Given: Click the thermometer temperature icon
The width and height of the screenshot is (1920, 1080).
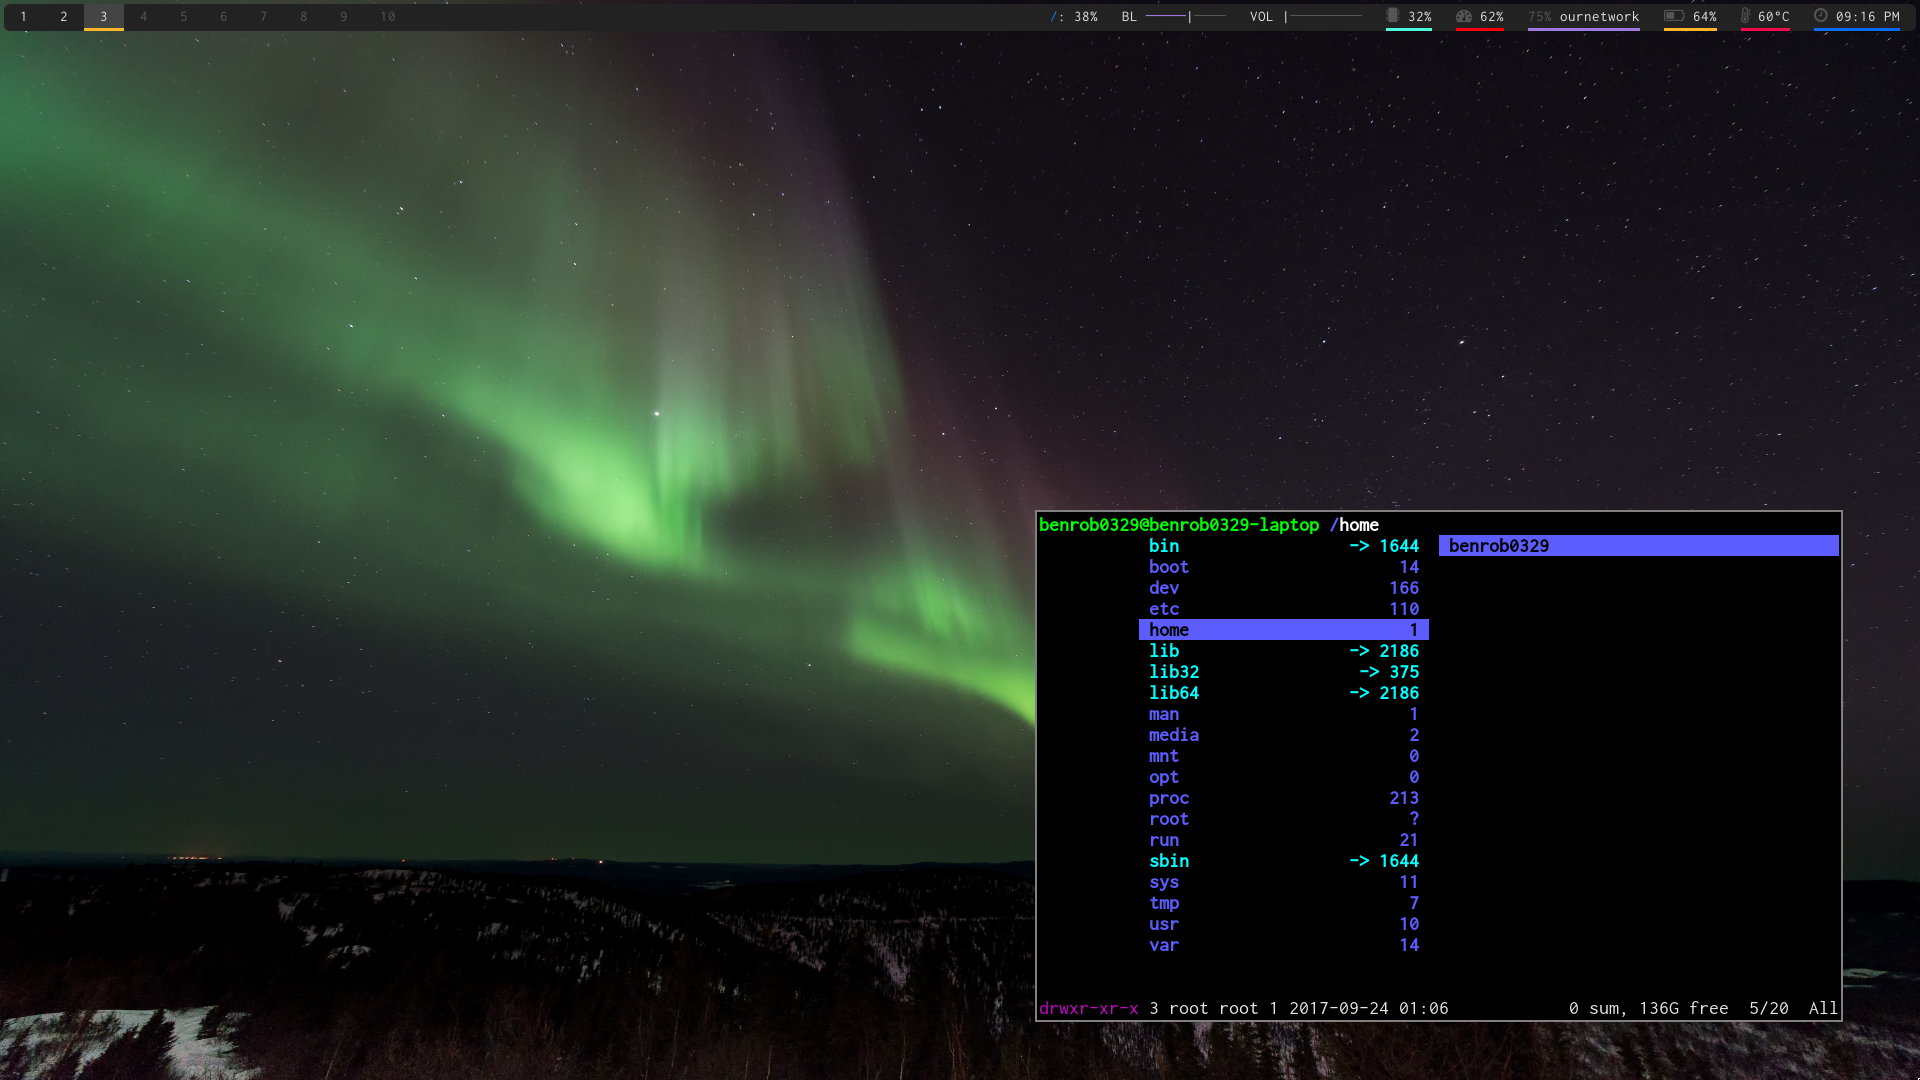Looking at the screenshot, I should tap(1745, 16).
